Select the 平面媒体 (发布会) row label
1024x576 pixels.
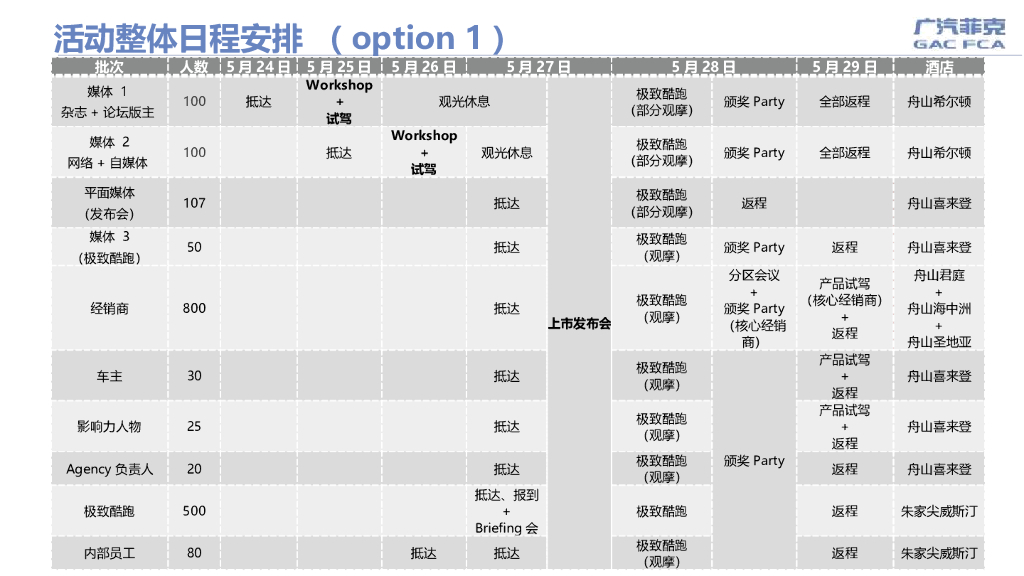(x=109, y=203)
